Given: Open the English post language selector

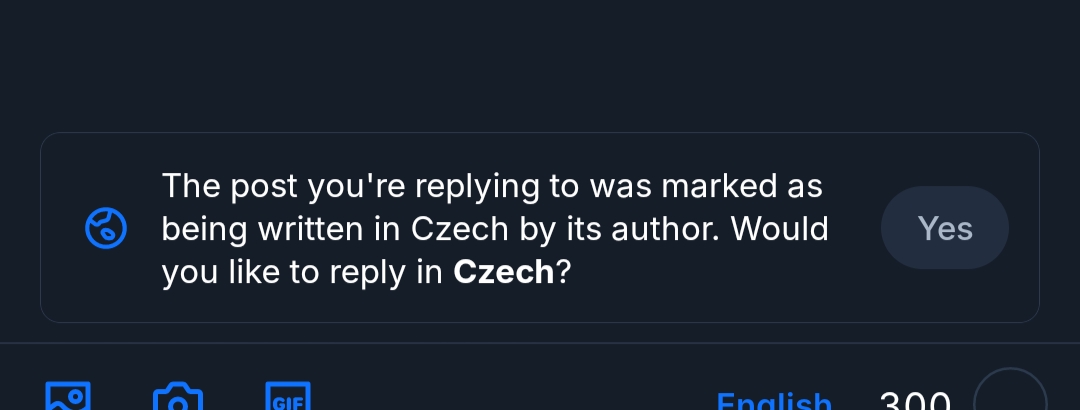Looking at the screenshot, I should [775, 402].
